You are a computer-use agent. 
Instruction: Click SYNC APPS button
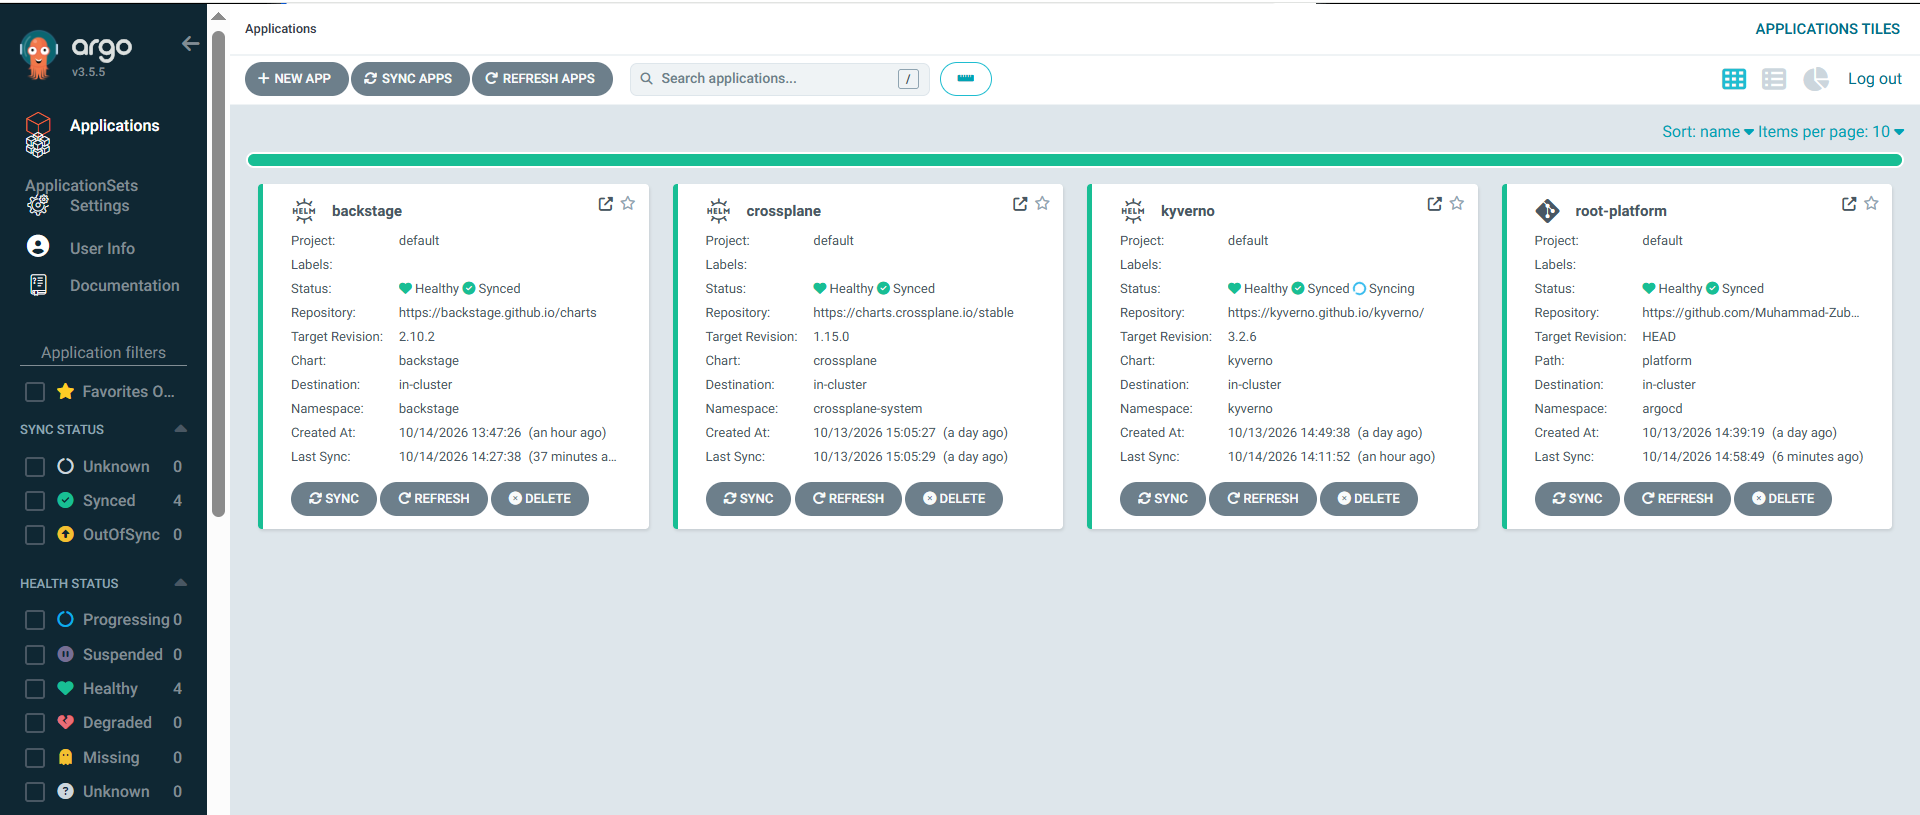tap(410, 79)
